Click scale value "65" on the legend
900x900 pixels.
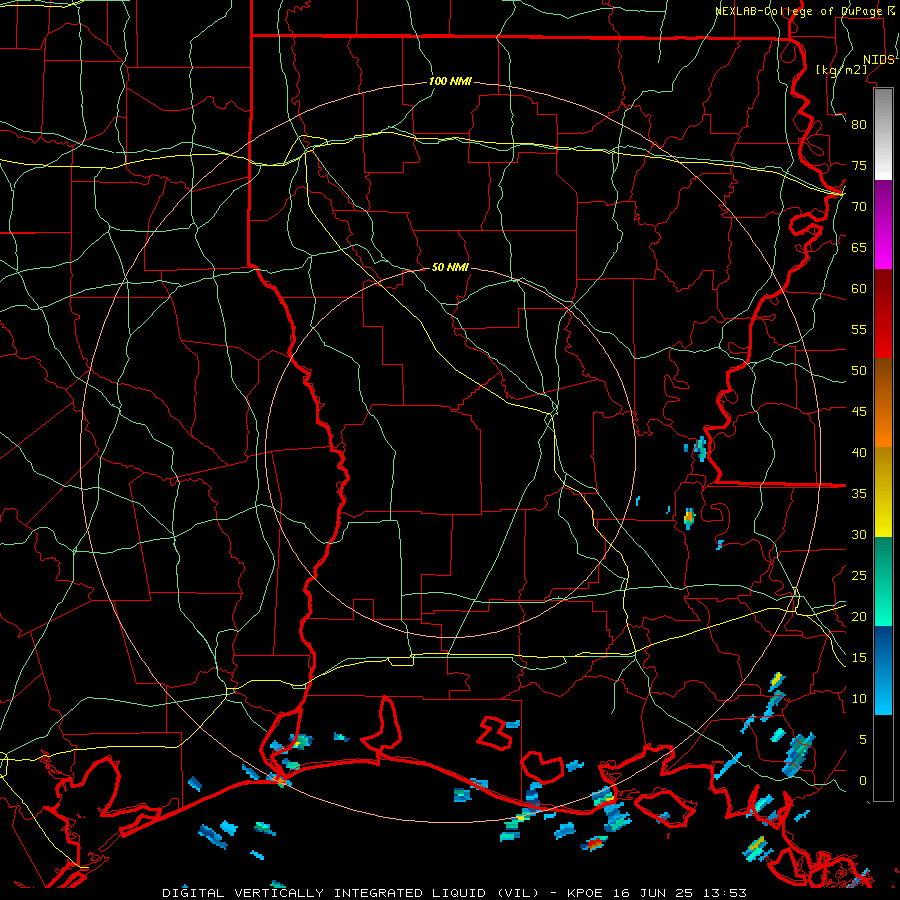[x=859, y=248]
